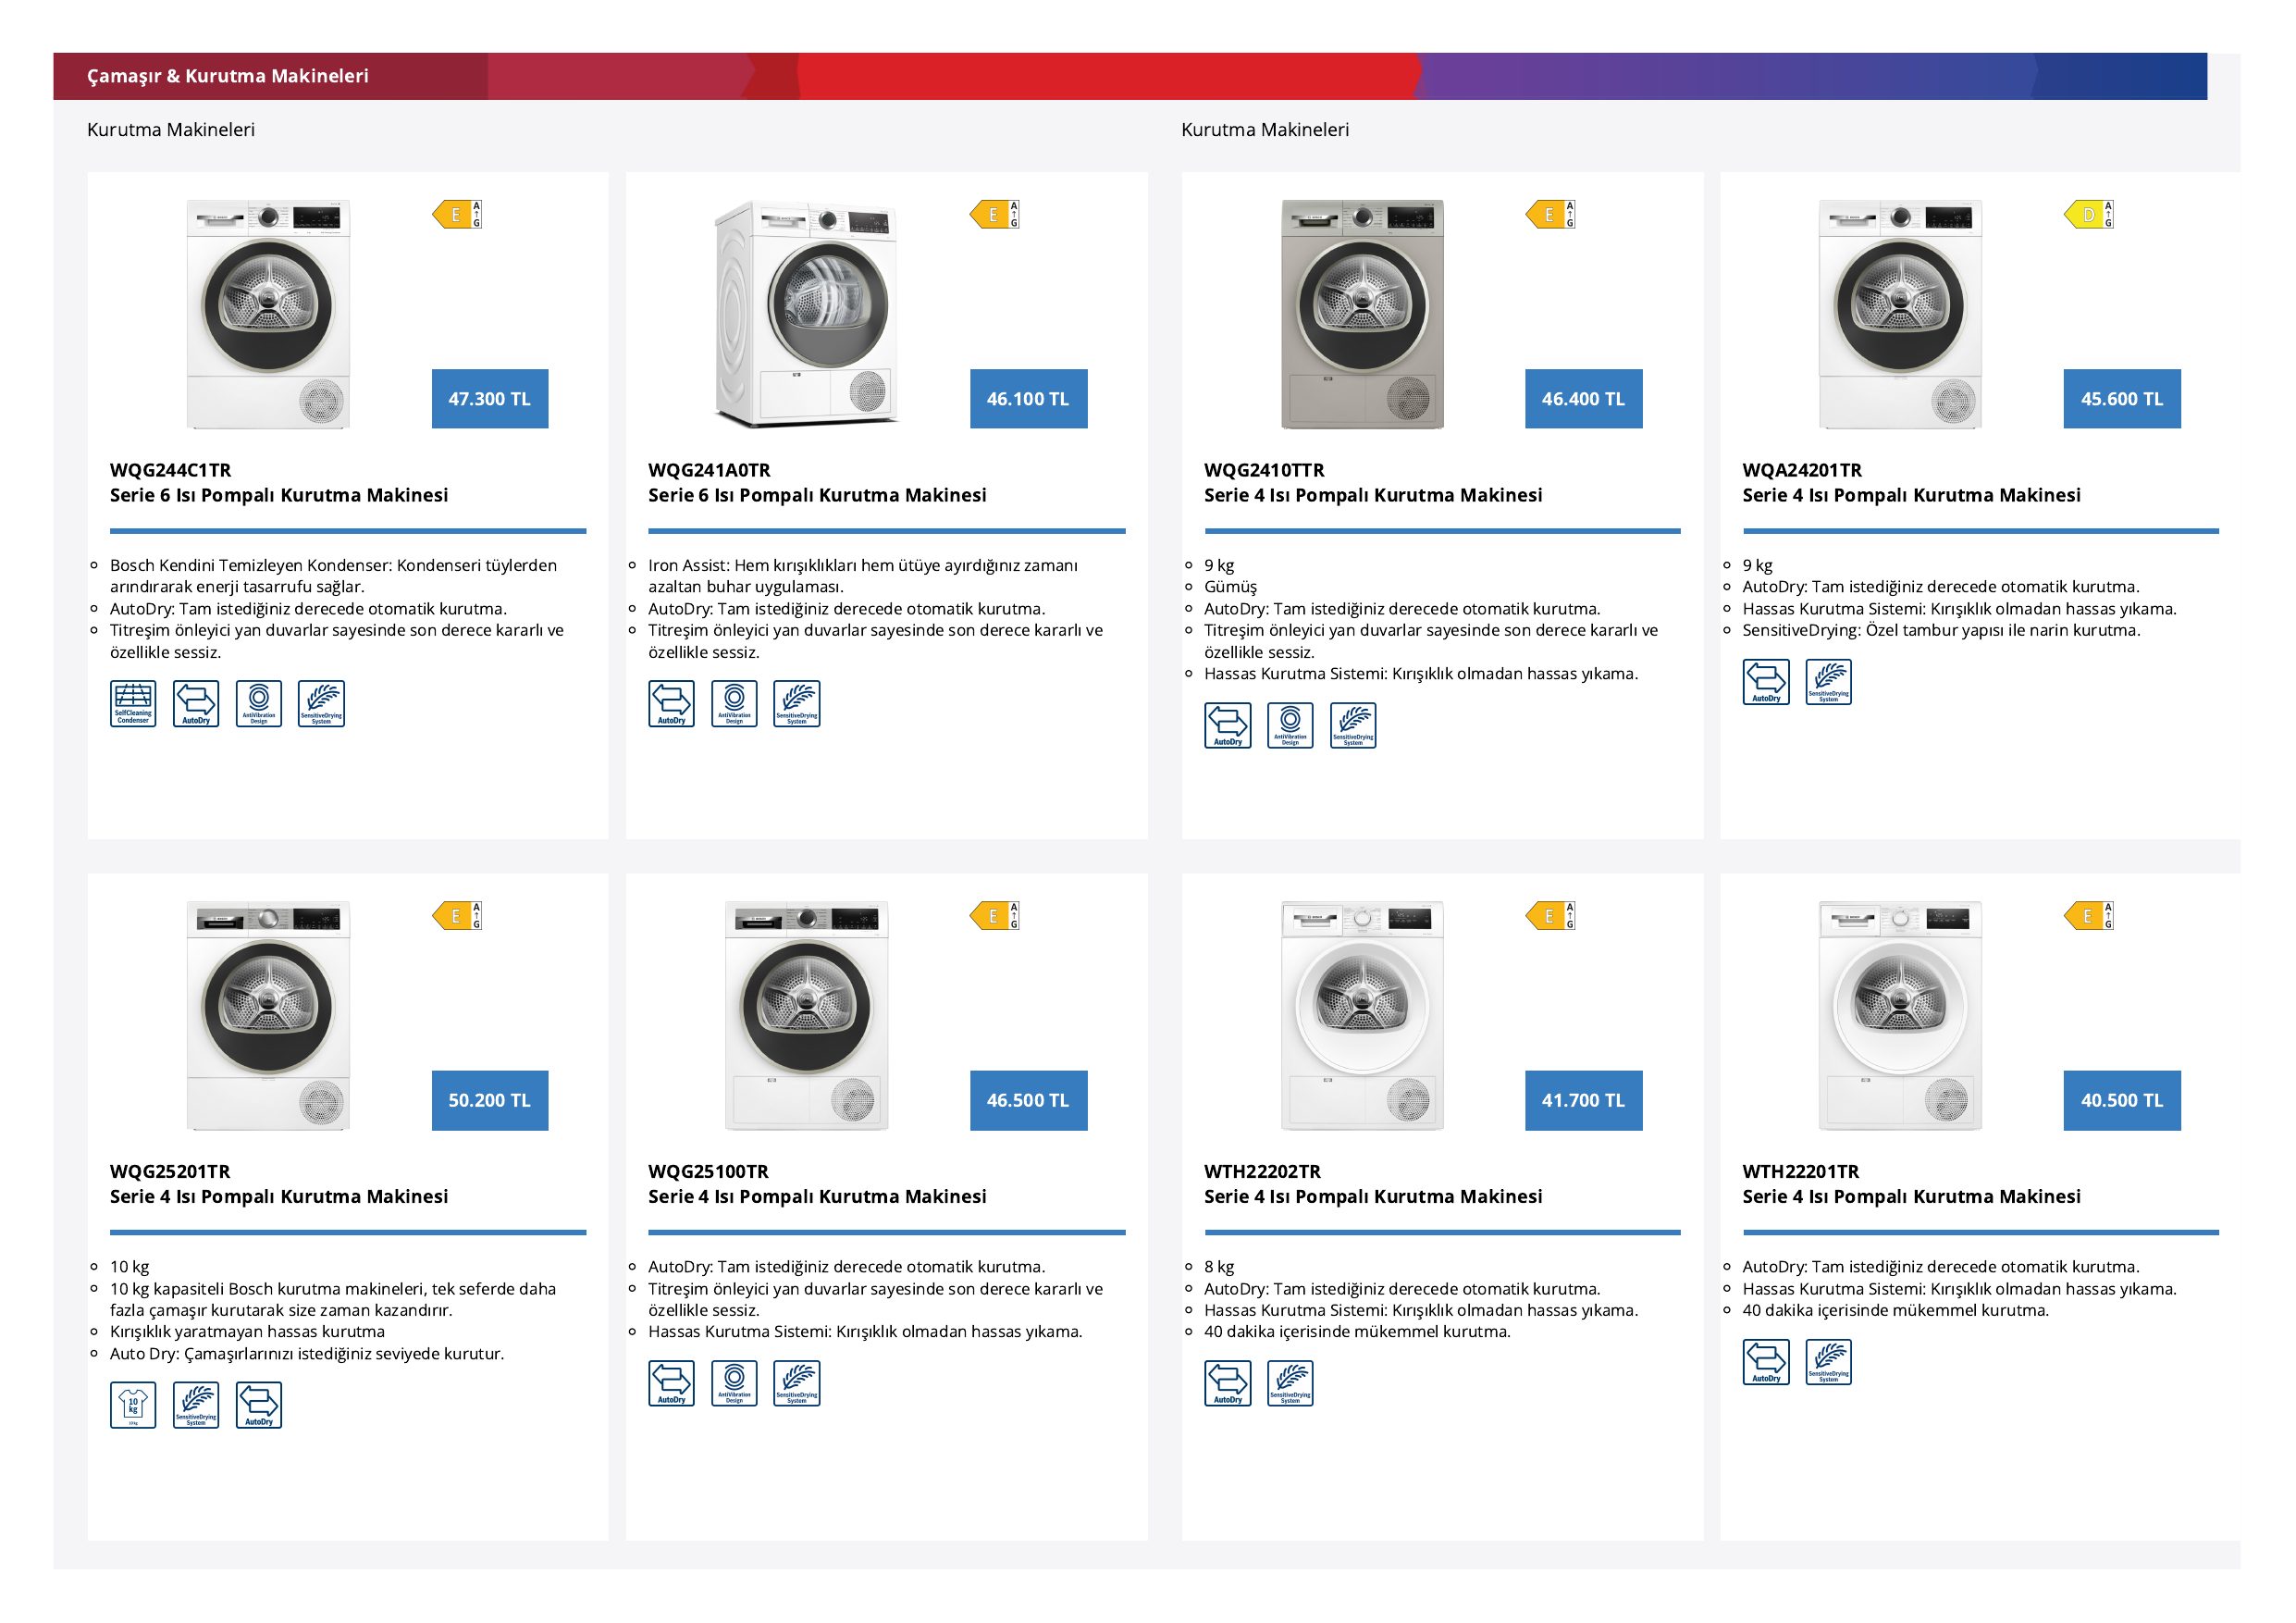Click the SensitiveDrying icon under WQG25201TR
The width and height of the screenshot is (2296, 1623).
[x=196, y=1405]
